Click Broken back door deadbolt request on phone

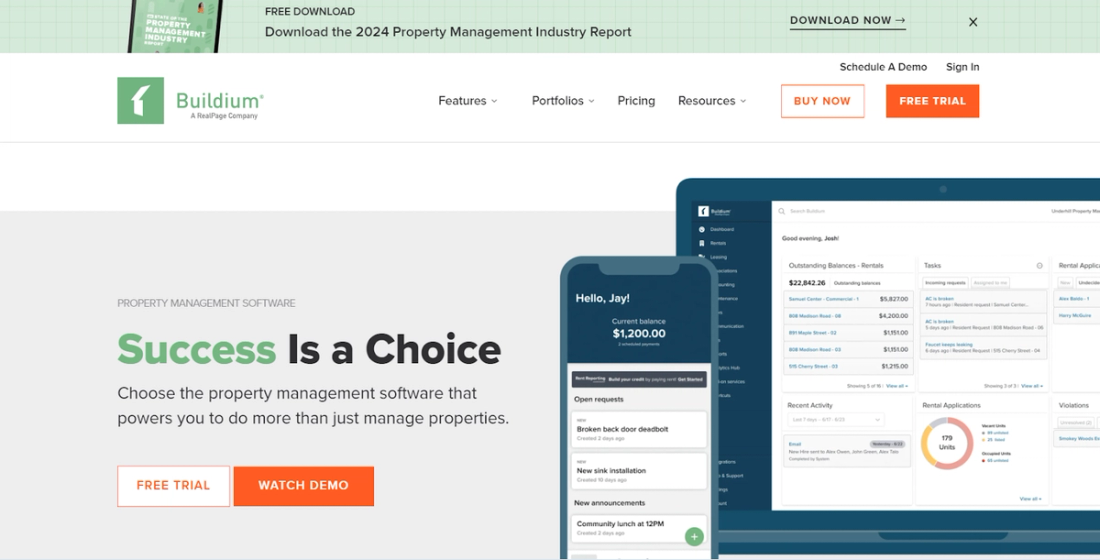click(638, 429)
